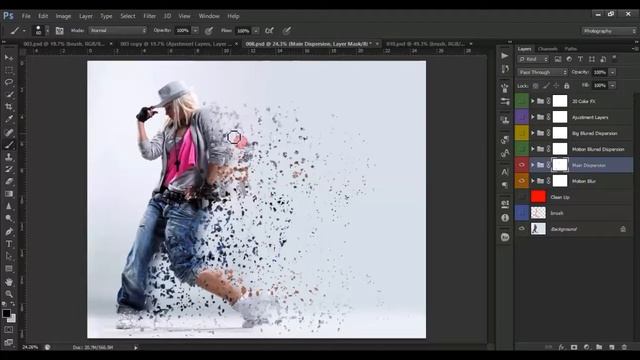Select the Brush tool in the toolbox

tap(9, 144)
